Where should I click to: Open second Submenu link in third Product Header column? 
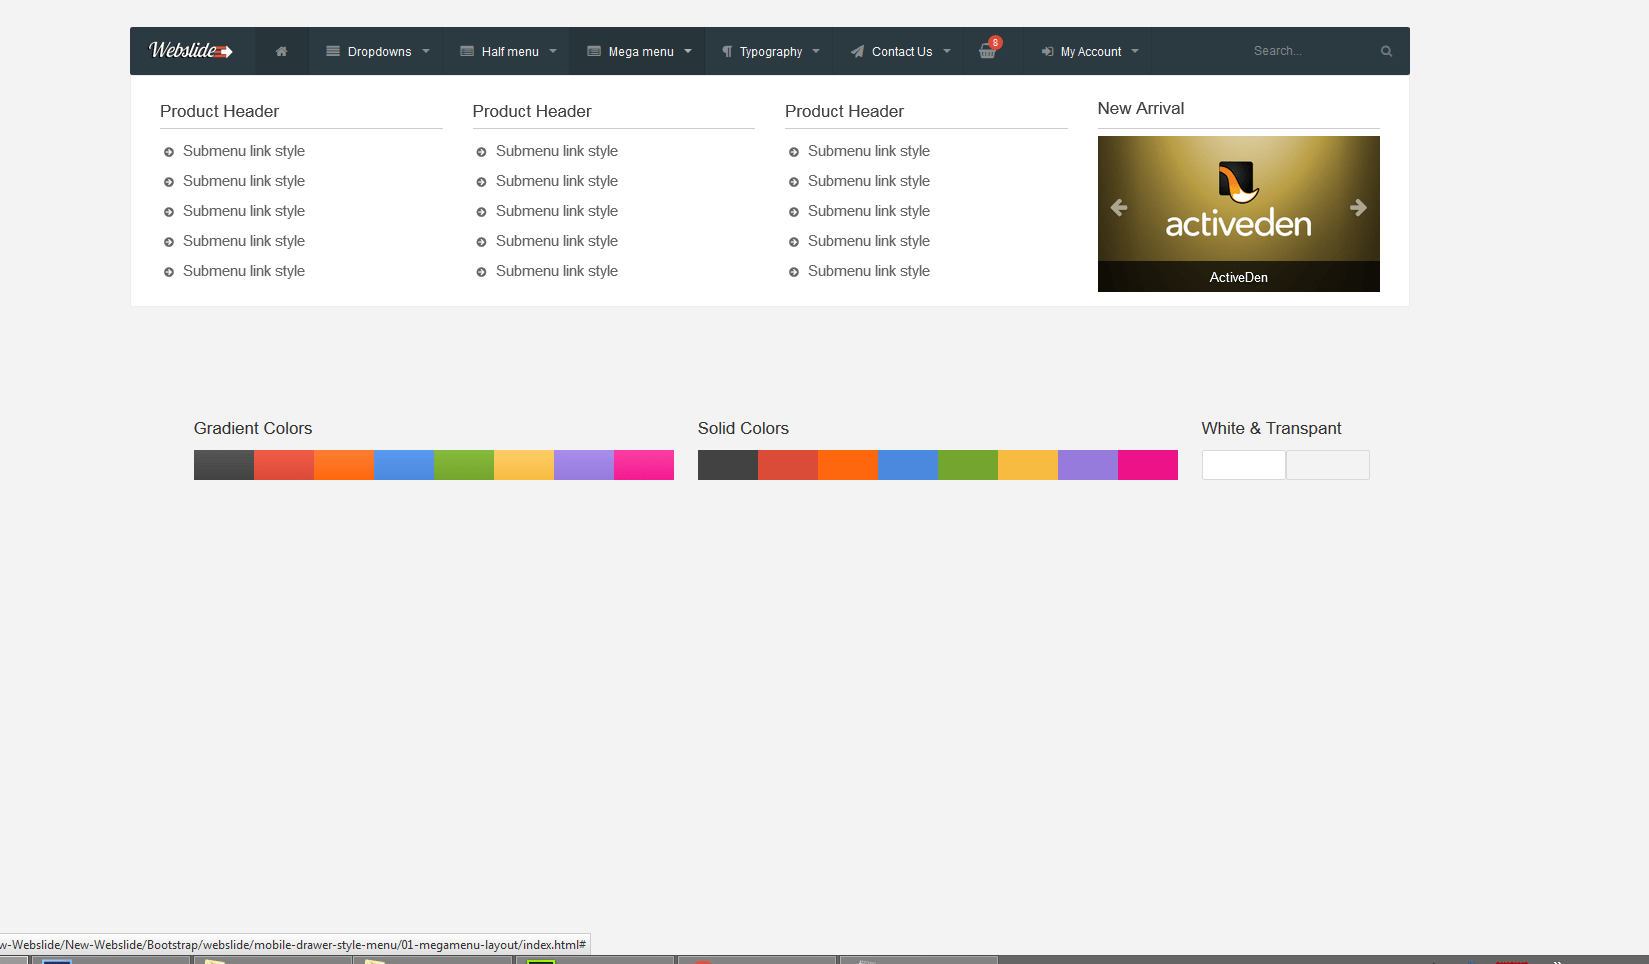pyautogui.click(x=869, y=181)
